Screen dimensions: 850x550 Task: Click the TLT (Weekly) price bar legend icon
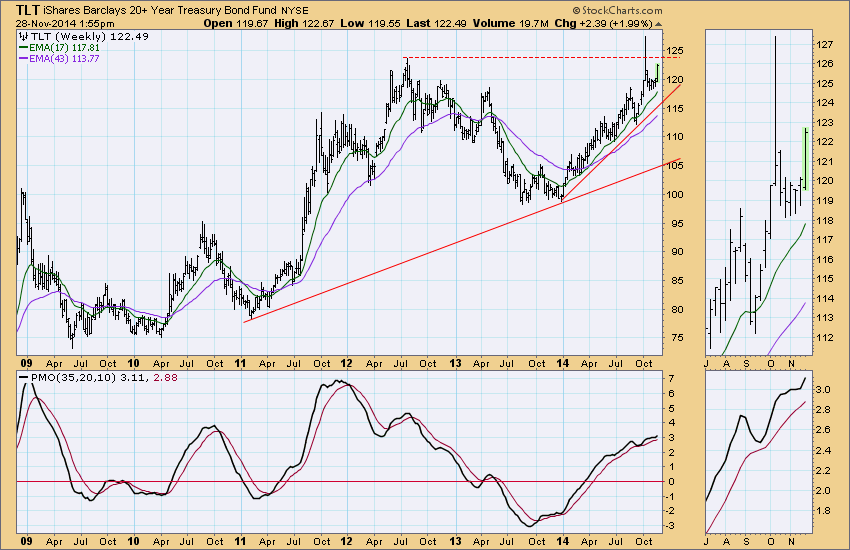[25, 35]
